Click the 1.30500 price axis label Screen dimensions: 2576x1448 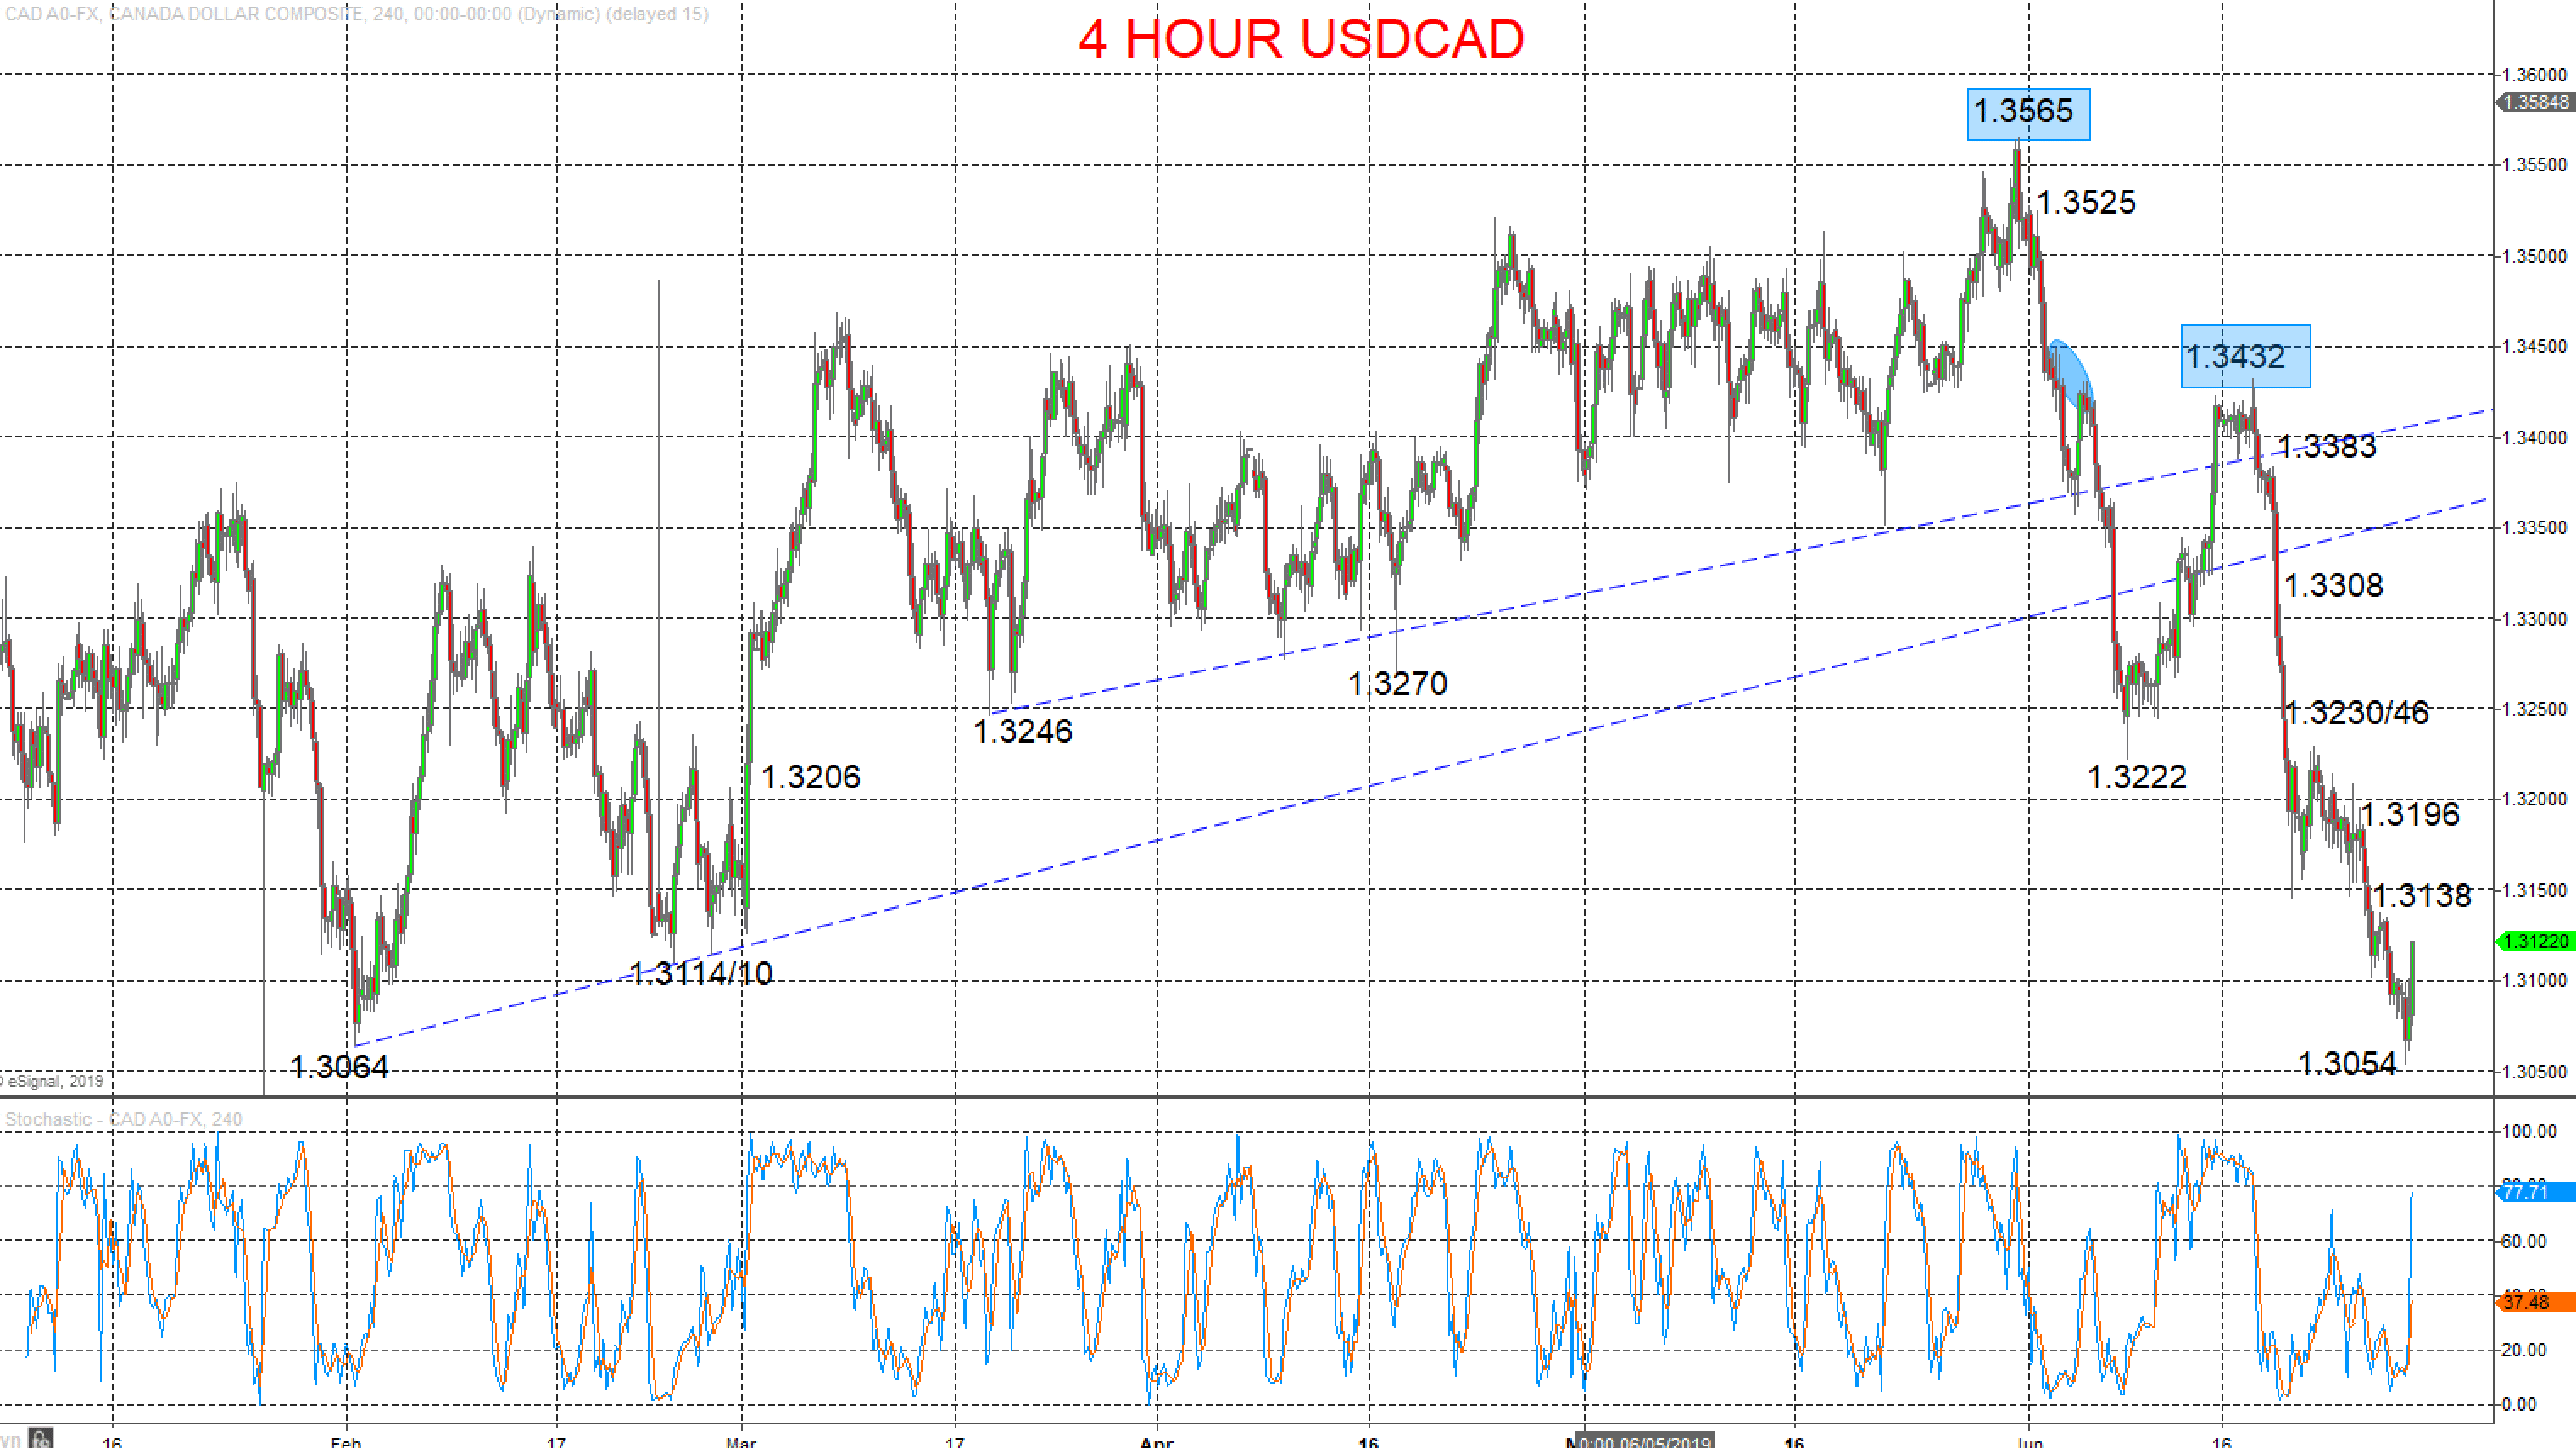click(2534, 1071)
